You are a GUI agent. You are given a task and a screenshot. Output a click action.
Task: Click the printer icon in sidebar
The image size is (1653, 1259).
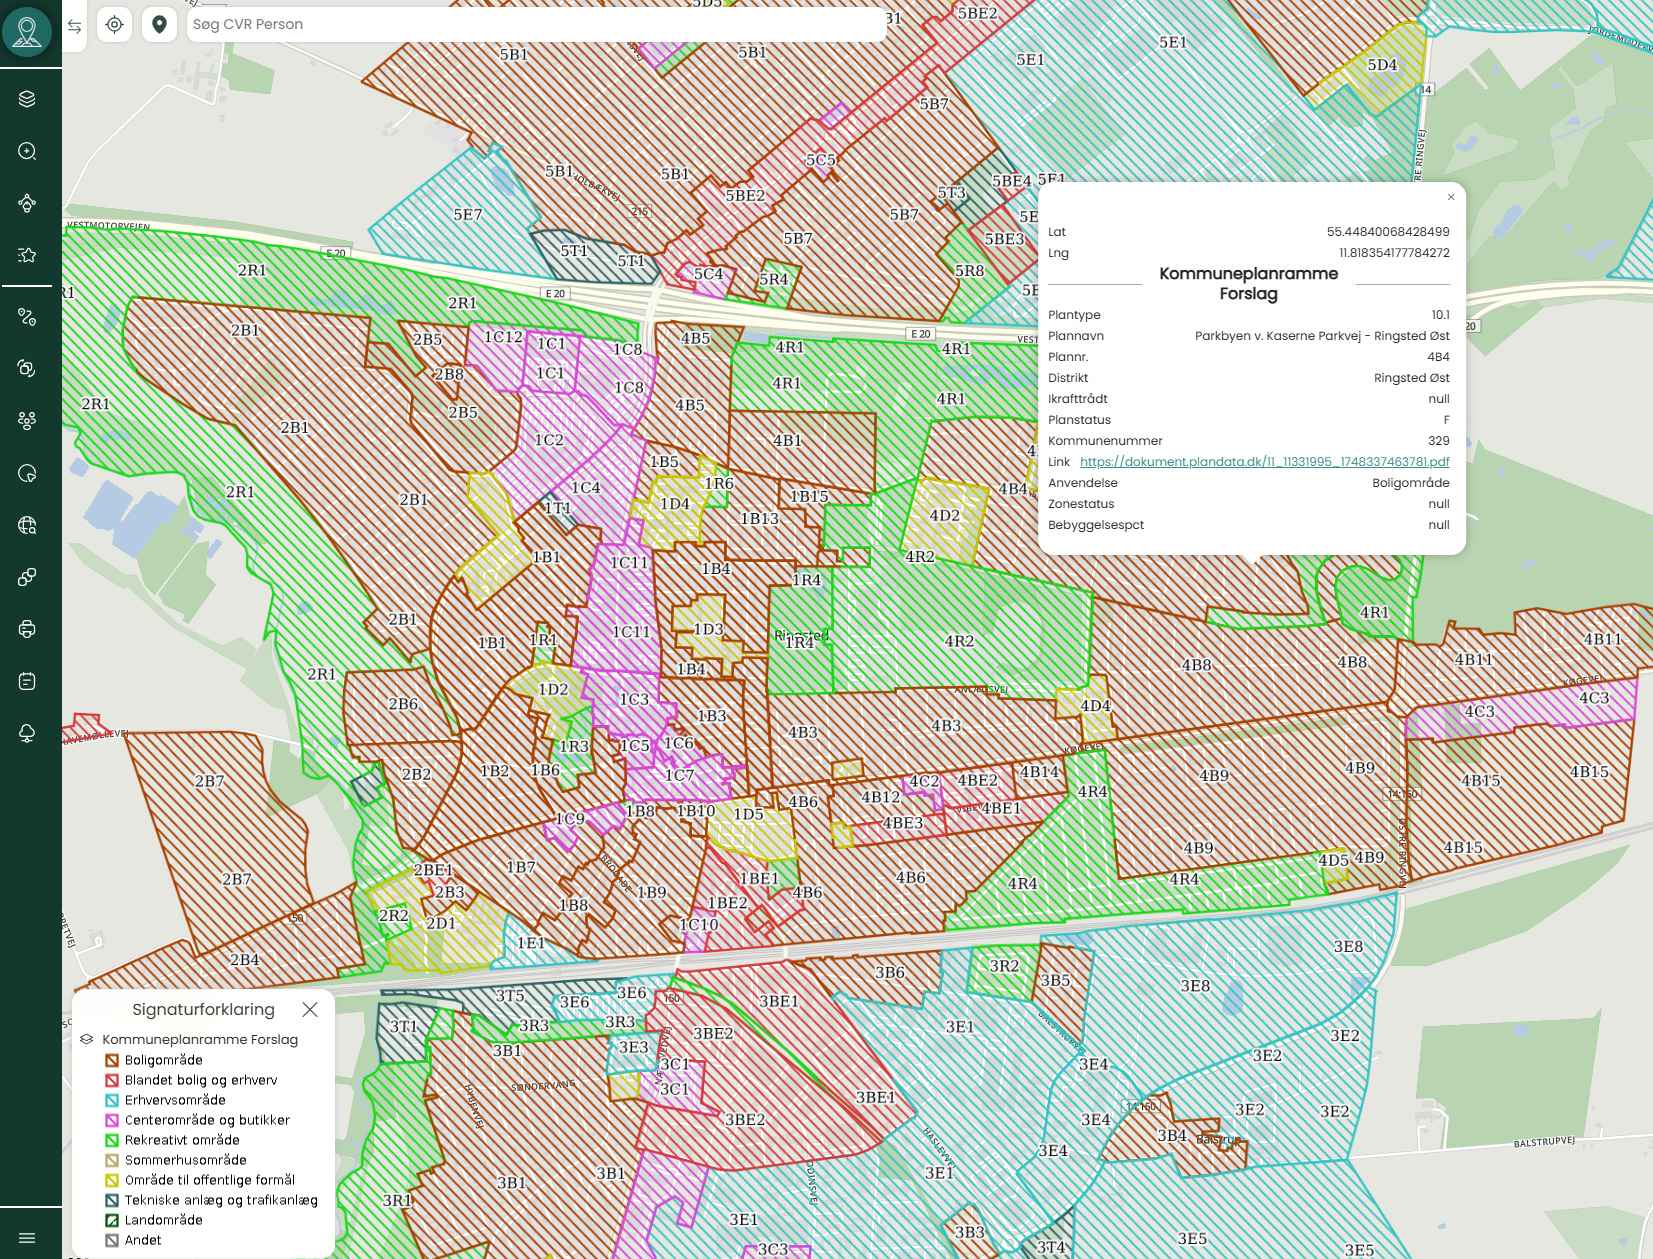pos(27,629)
